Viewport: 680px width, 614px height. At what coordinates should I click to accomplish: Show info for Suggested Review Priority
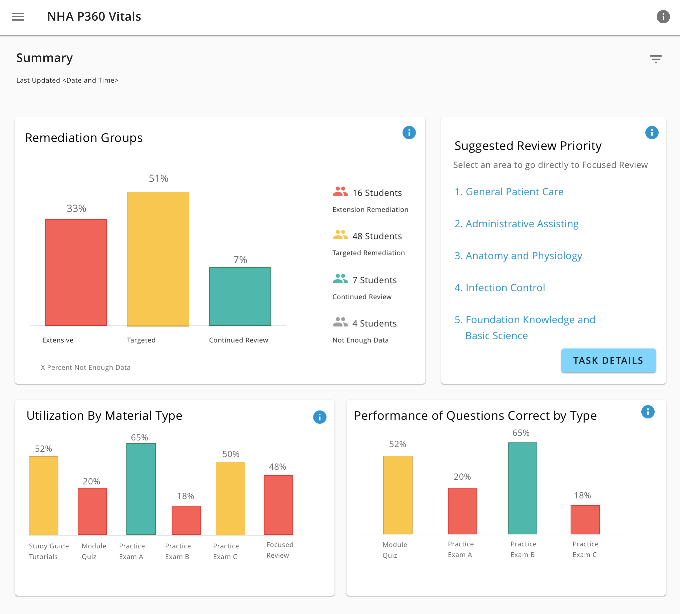[x=651, y=133]
